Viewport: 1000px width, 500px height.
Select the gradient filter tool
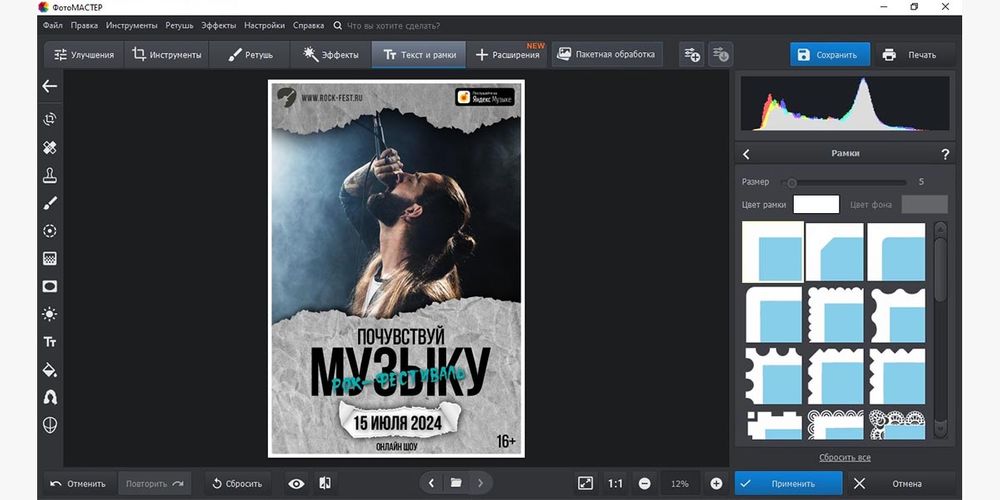coord(50,258)
